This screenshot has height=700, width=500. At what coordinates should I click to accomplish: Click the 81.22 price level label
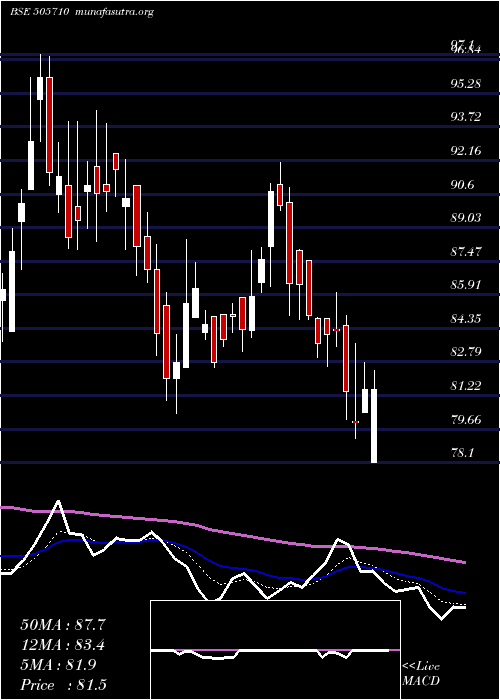point(466,386)
